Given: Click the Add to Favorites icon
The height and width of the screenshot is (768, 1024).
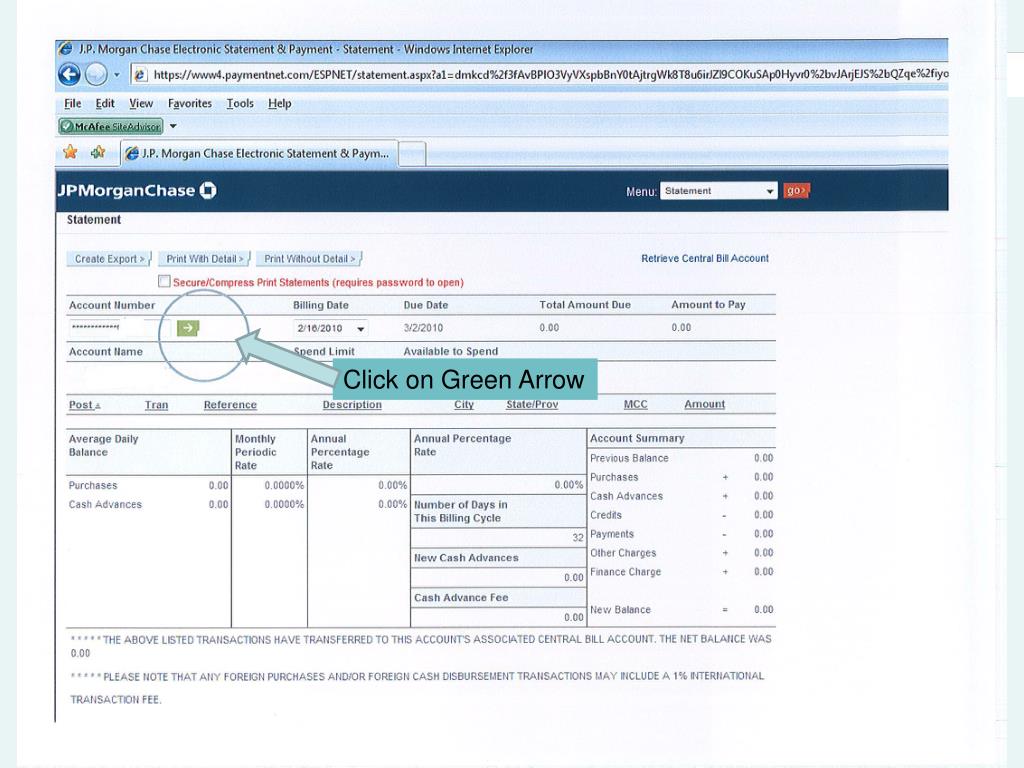Looking at the screenshot, I should pyautogui.click(x=98, y=153).
